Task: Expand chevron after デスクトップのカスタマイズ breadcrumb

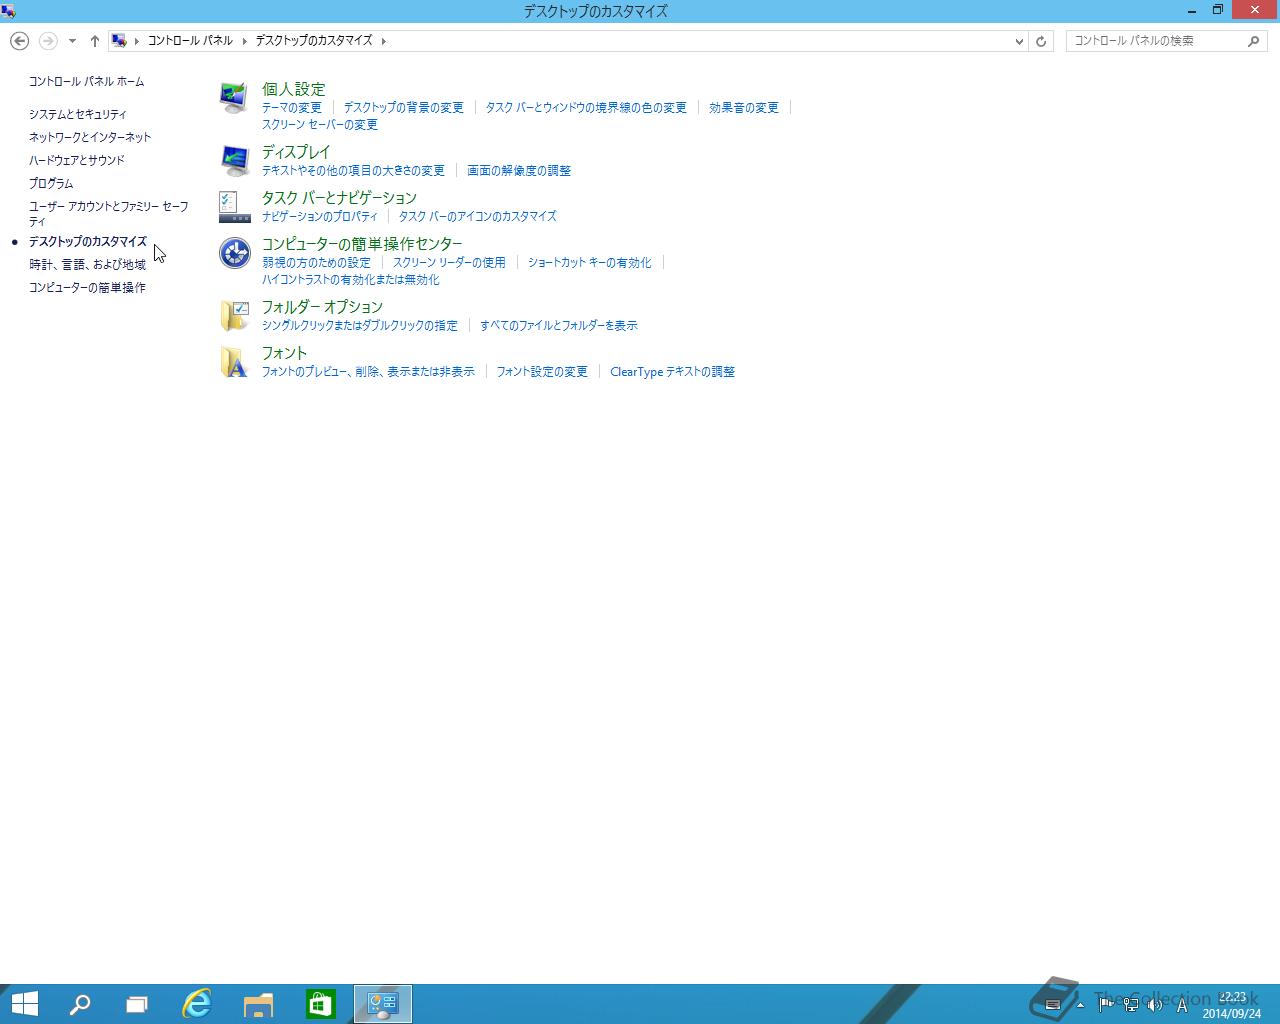Action: (383, 41)
